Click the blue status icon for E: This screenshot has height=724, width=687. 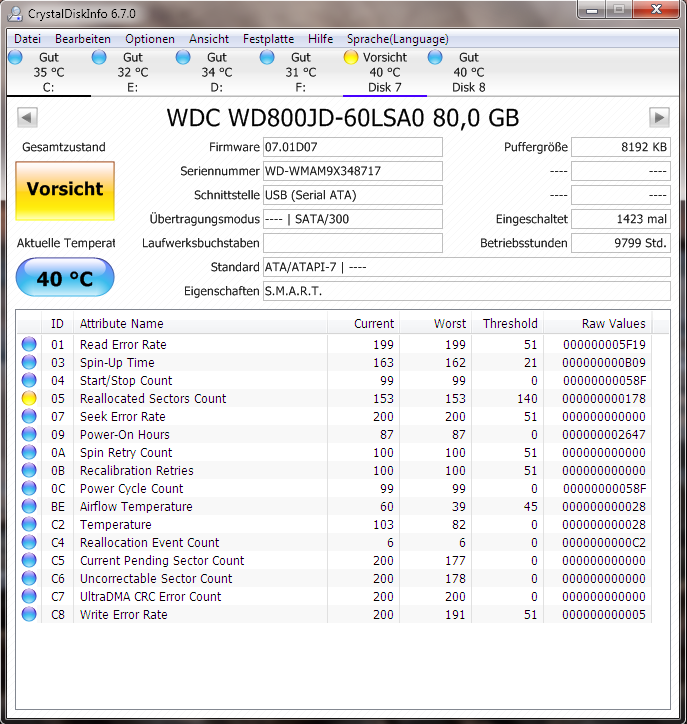[x=99, y=57]
